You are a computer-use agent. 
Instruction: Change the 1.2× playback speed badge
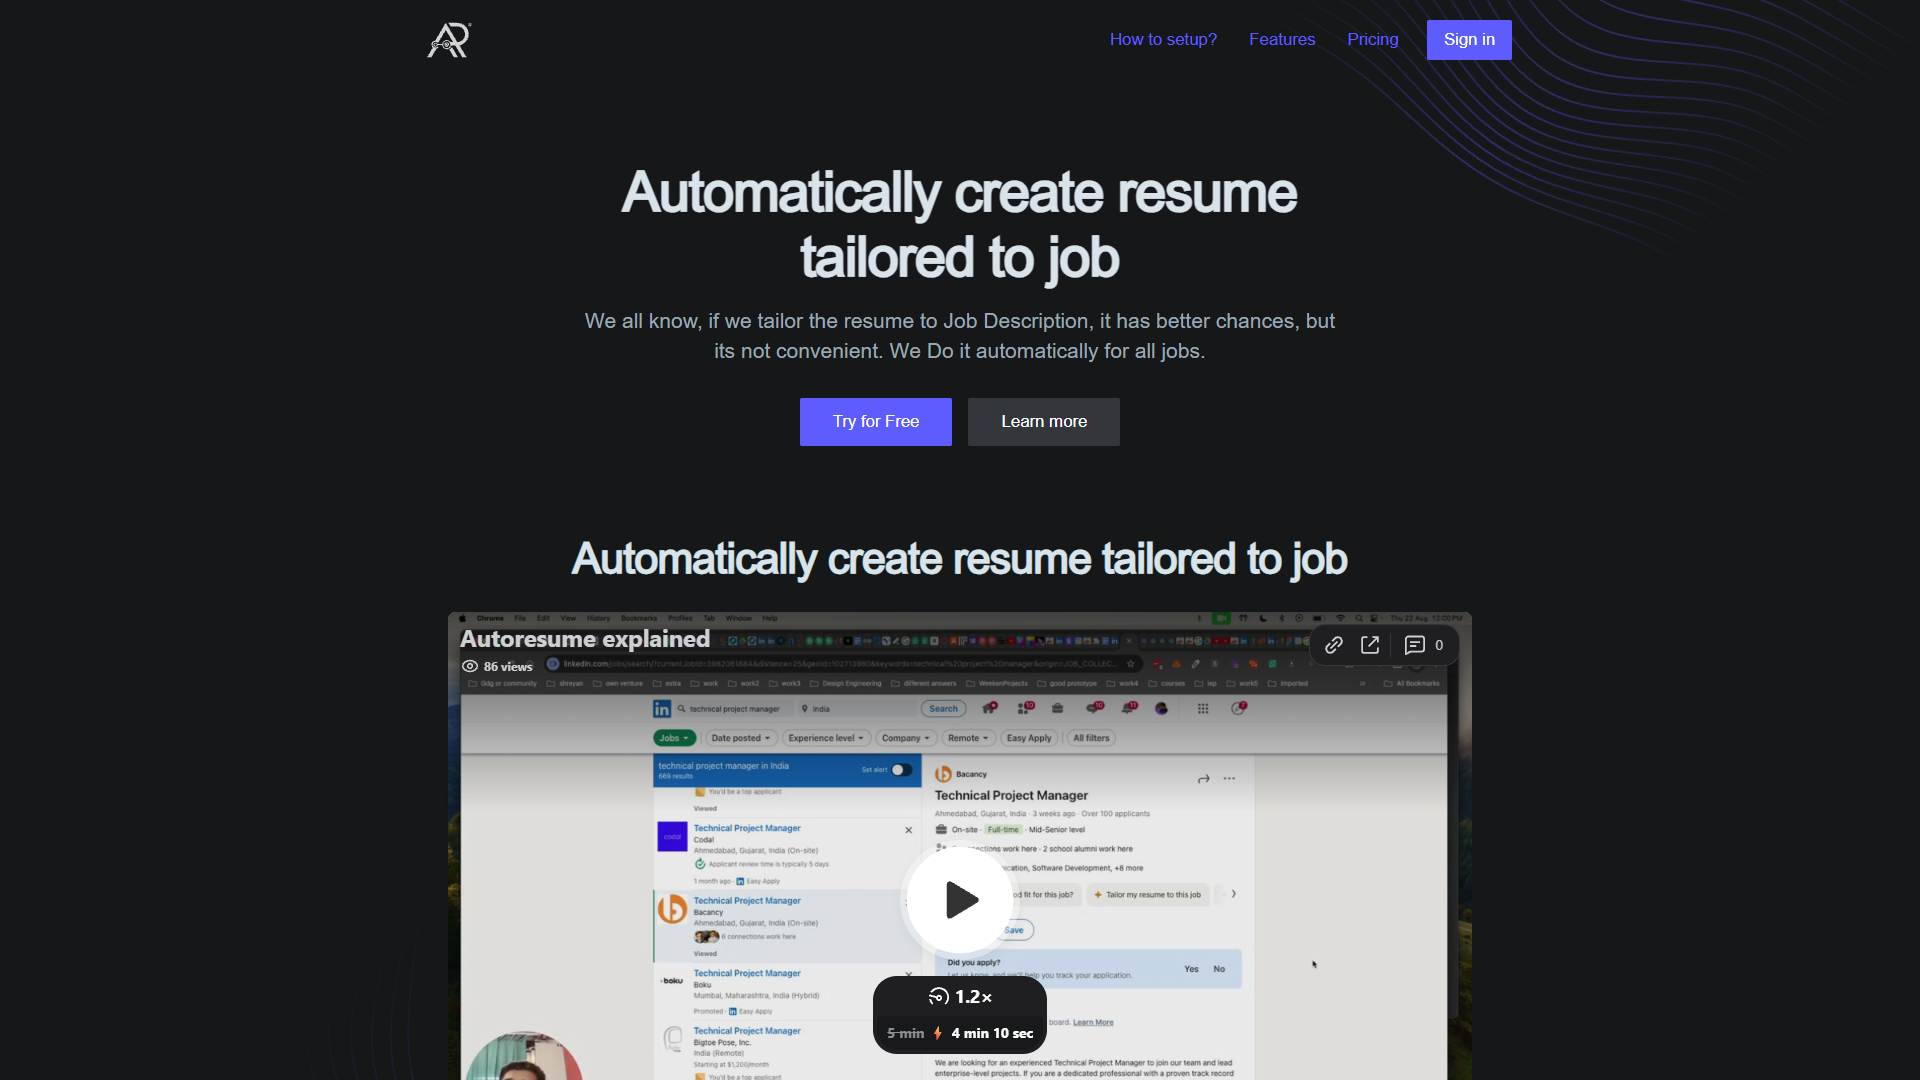960,997
